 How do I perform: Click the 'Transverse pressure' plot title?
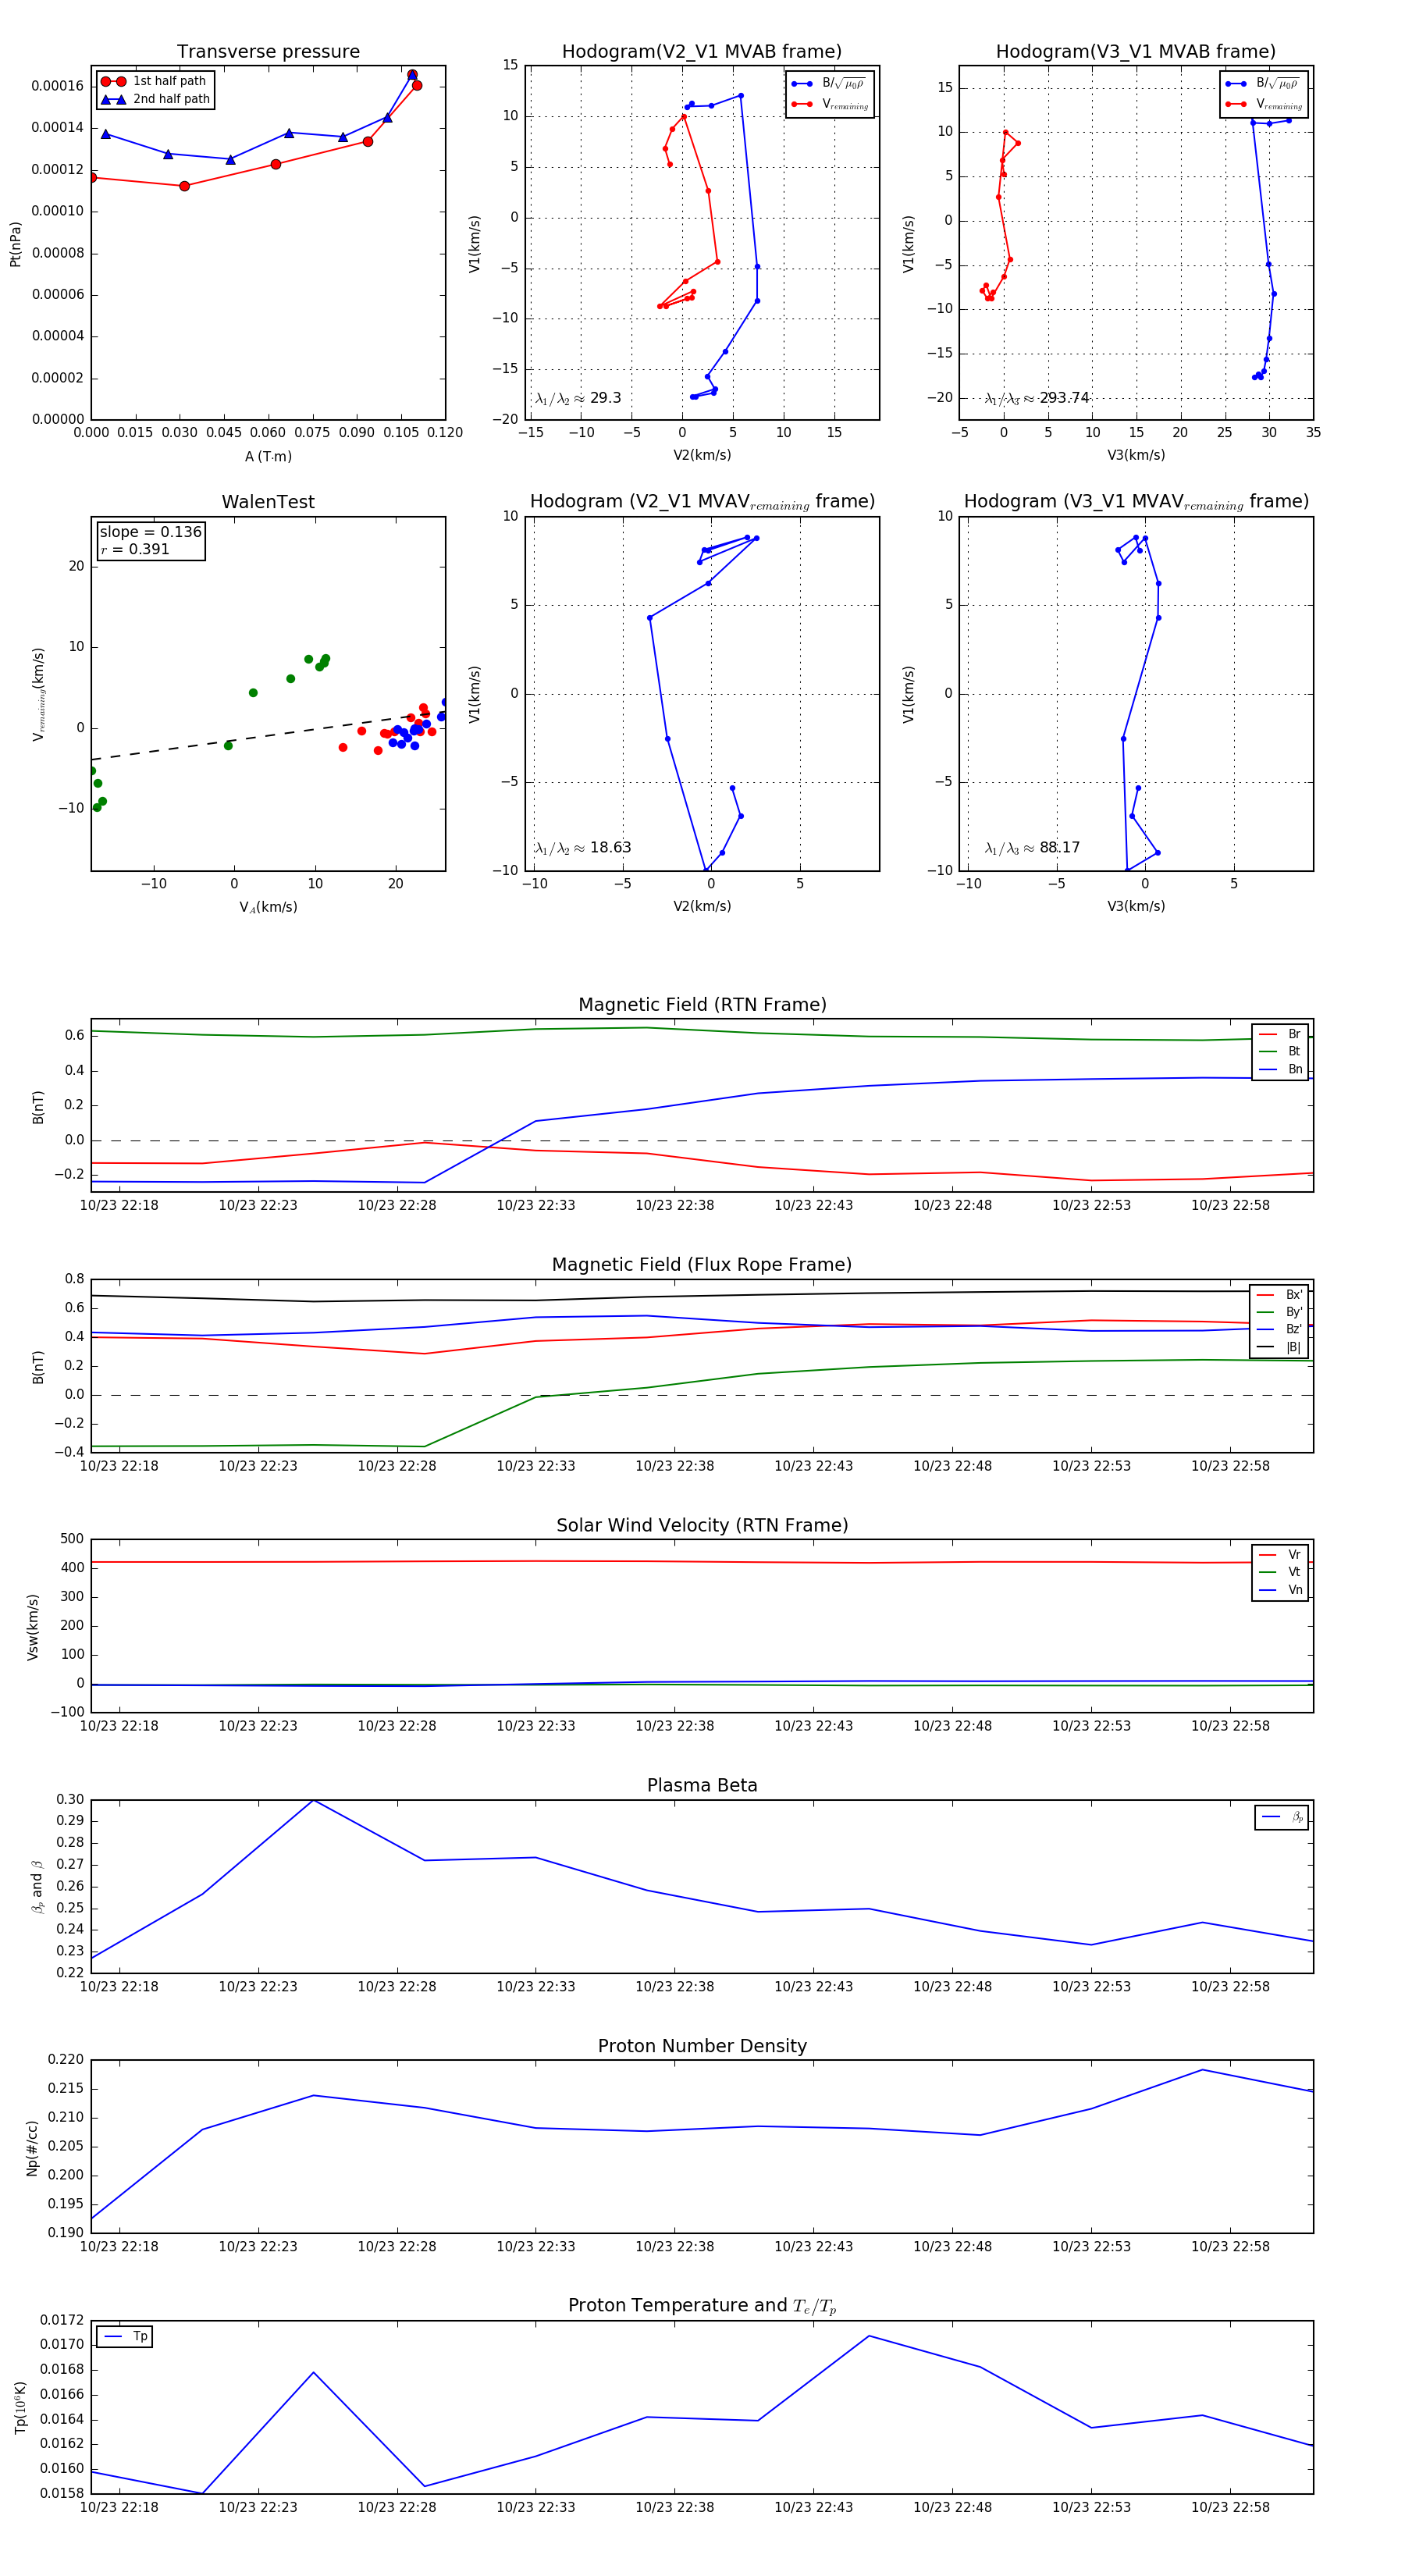click(x=268, y=52)
